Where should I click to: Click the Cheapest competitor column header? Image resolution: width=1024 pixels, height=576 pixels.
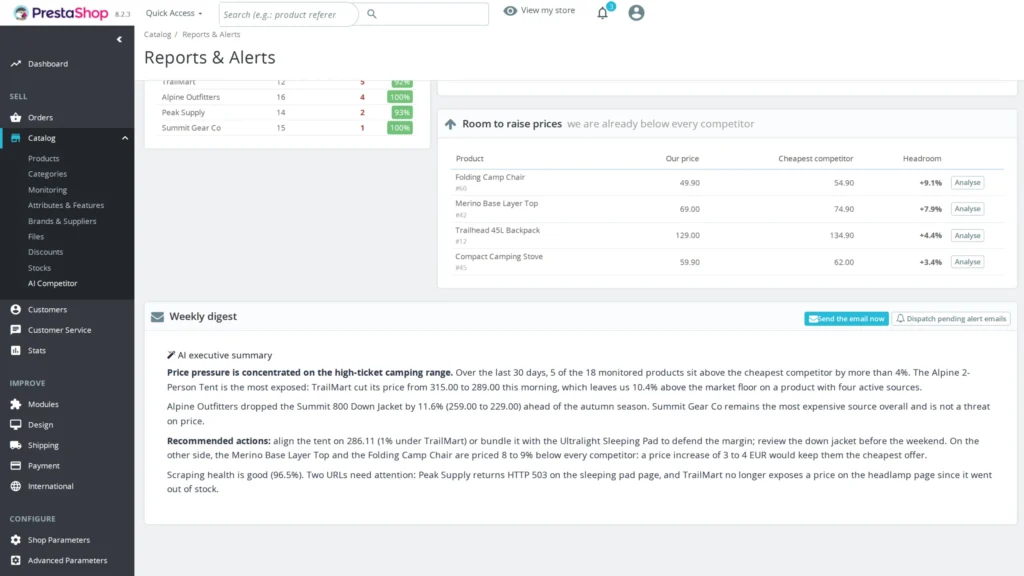tap(816, 159)
